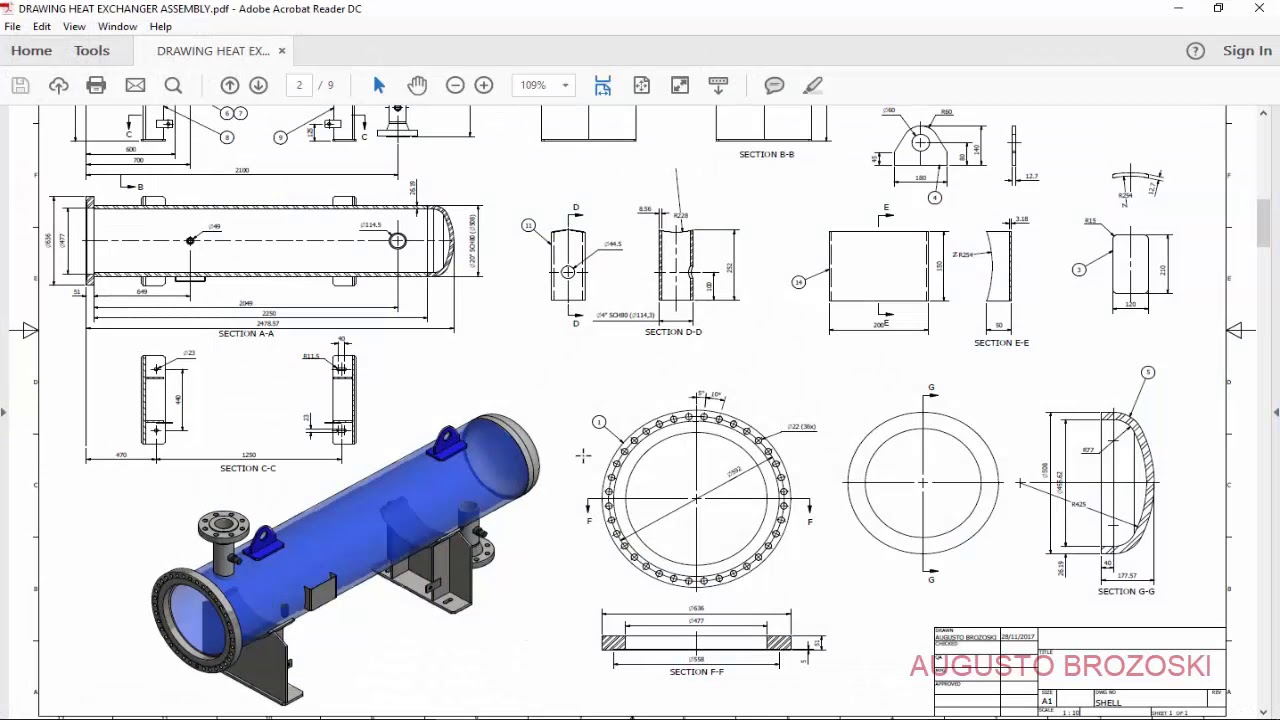Screen dimensions: 1280x720
Task: Click the SECTION A-A label
Action: pyautogui.click(x=246, y=334)
